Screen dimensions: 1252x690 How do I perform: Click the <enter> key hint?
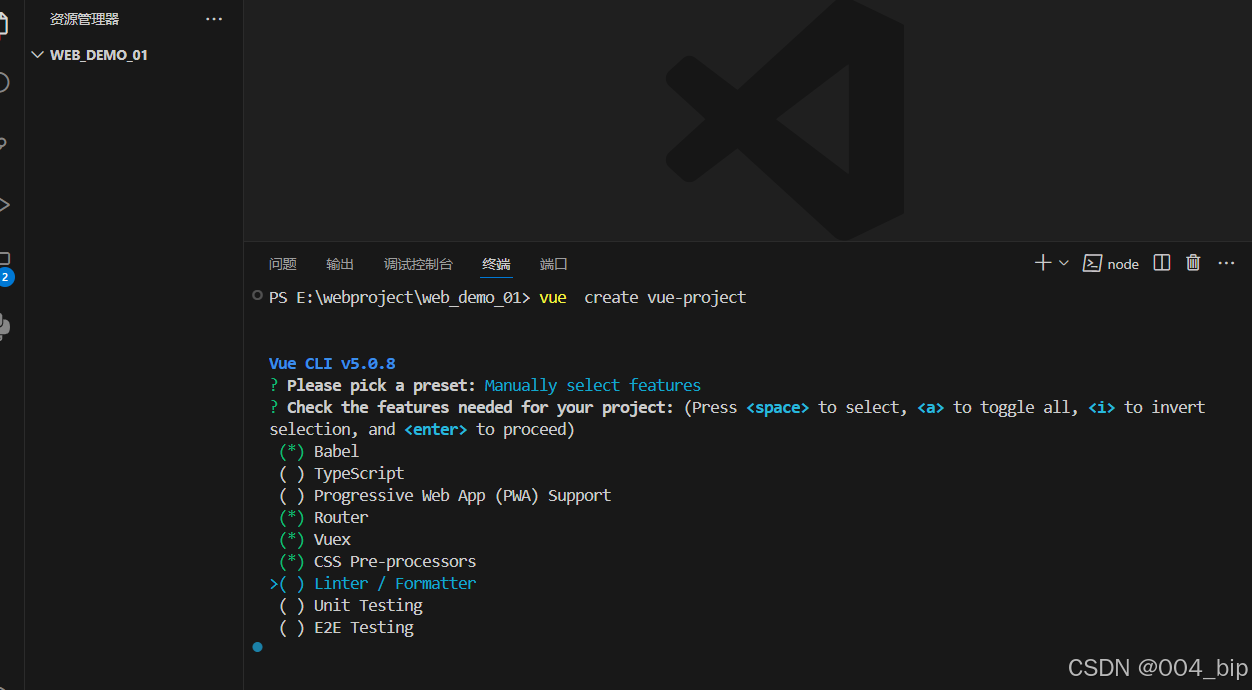tap(436, 430)
